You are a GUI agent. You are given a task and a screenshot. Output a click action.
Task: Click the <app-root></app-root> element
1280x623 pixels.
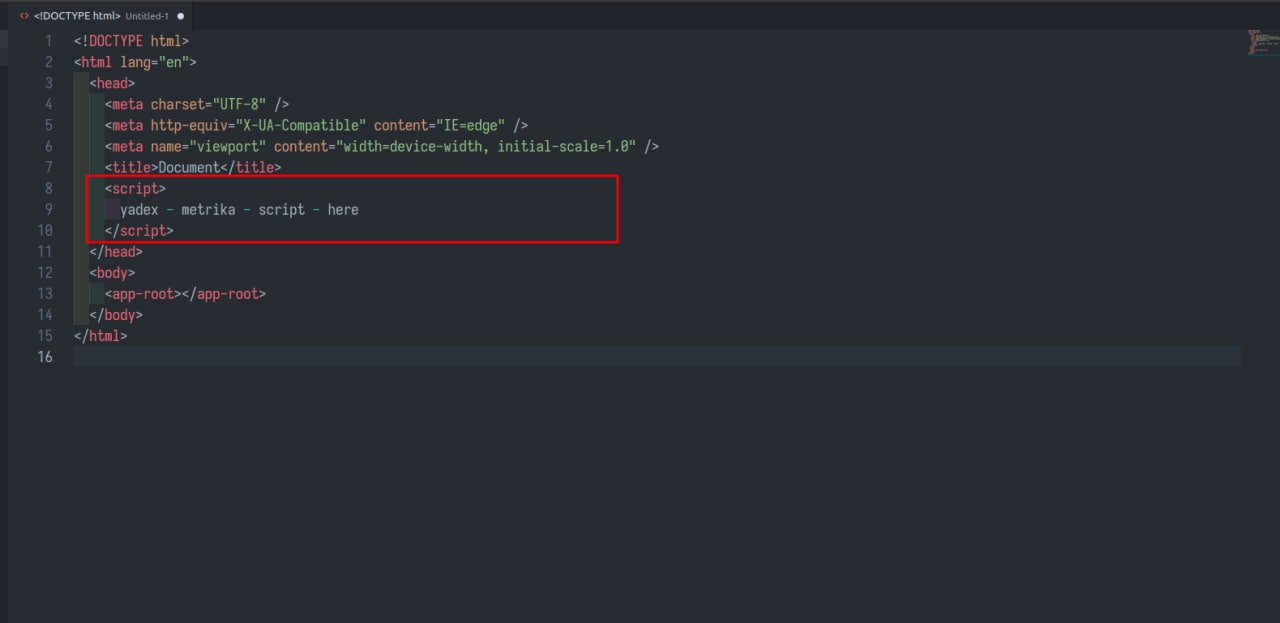[x=185, y=293]
